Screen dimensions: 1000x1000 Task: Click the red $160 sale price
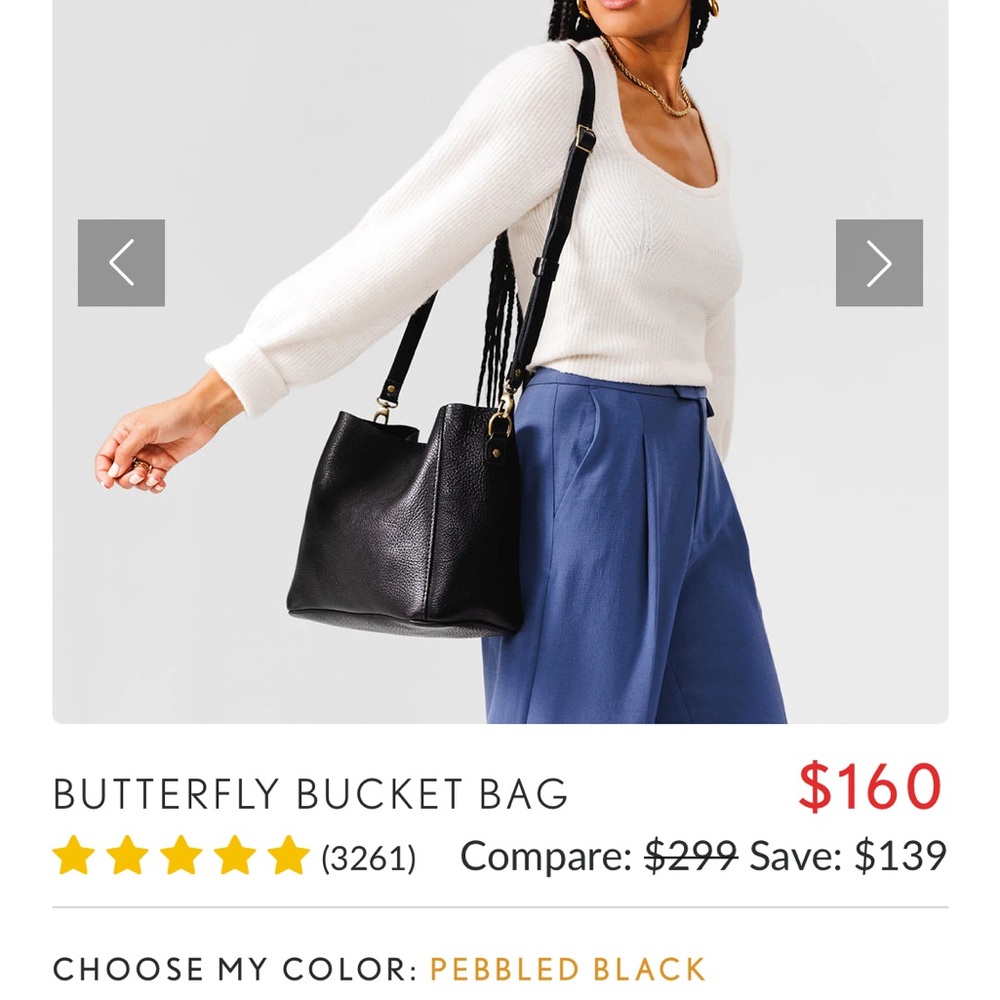tap(870, 787)
